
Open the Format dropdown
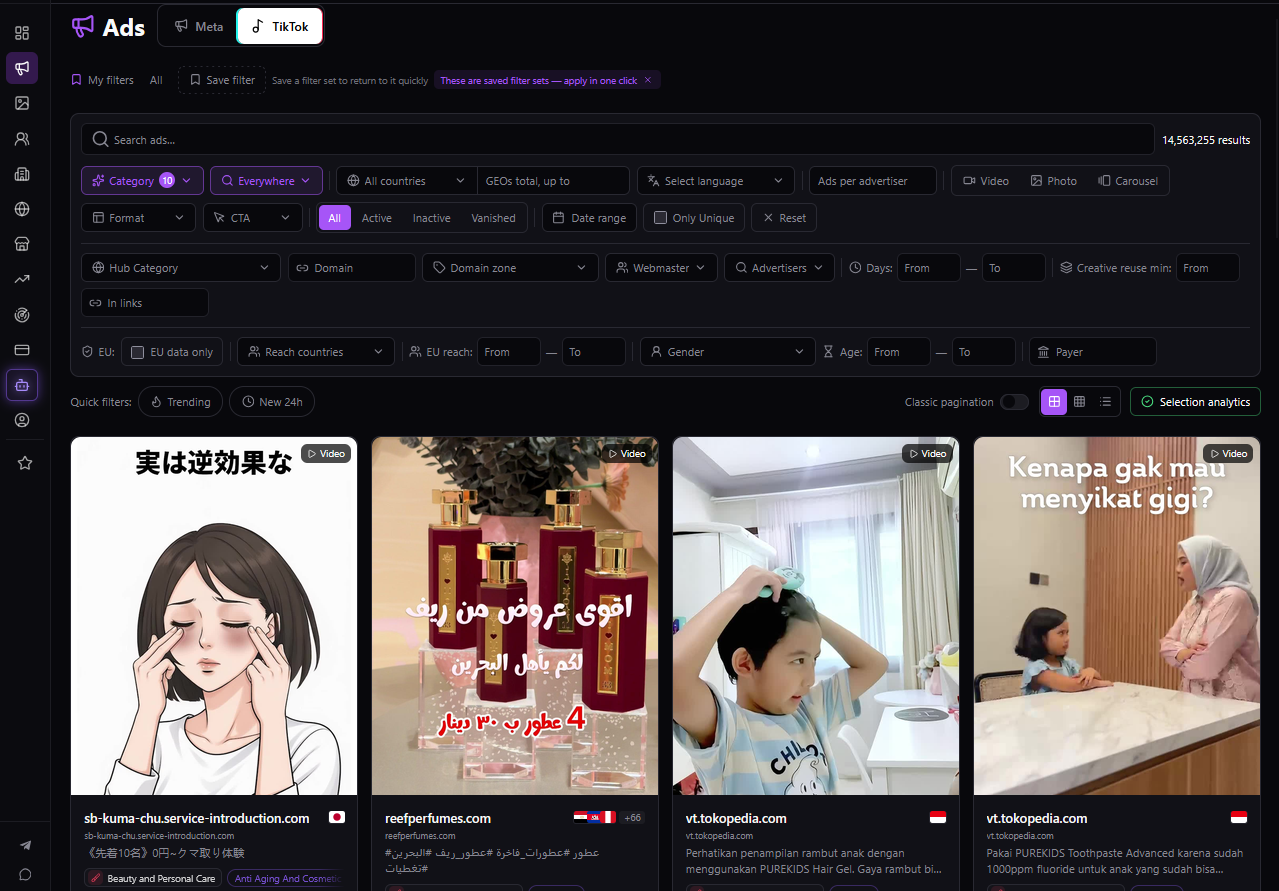(138, 218)
